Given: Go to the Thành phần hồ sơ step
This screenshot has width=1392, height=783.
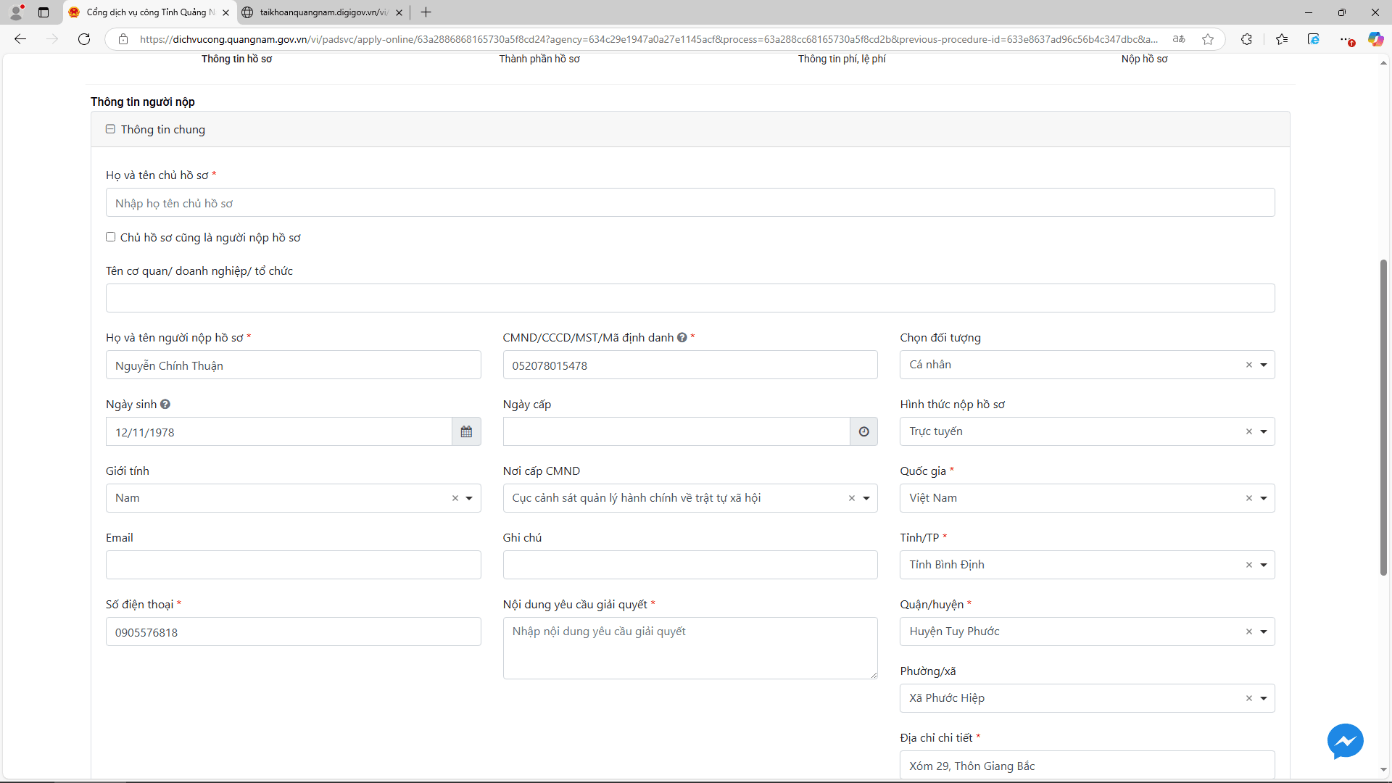Looking at the screenshot, I should 539,59.
